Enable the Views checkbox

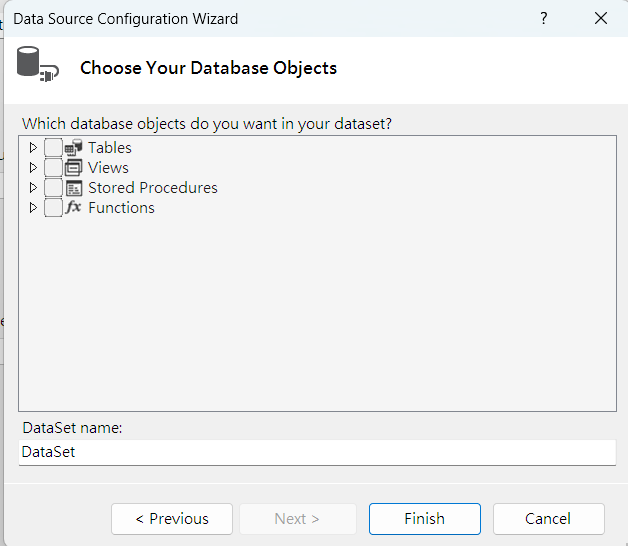[53, 168]
